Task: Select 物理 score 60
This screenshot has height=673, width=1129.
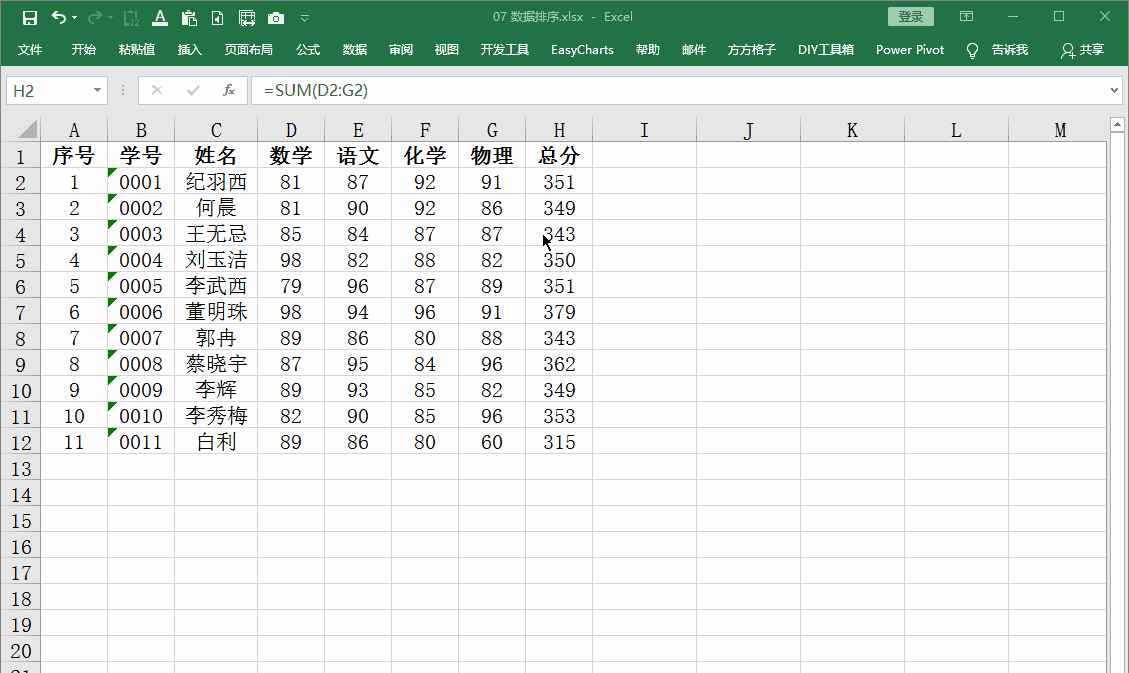Action: click(492, 441)
